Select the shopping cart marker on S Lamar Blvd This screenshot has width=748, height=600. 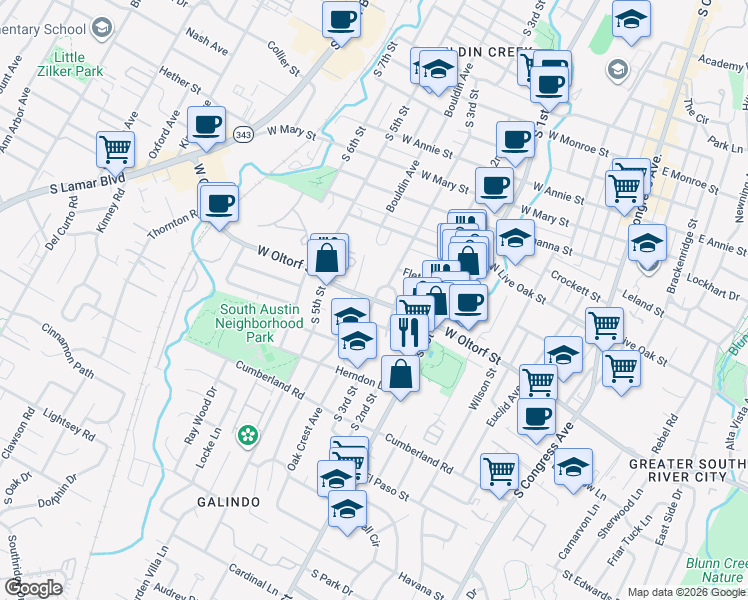[x=115, y=152]
